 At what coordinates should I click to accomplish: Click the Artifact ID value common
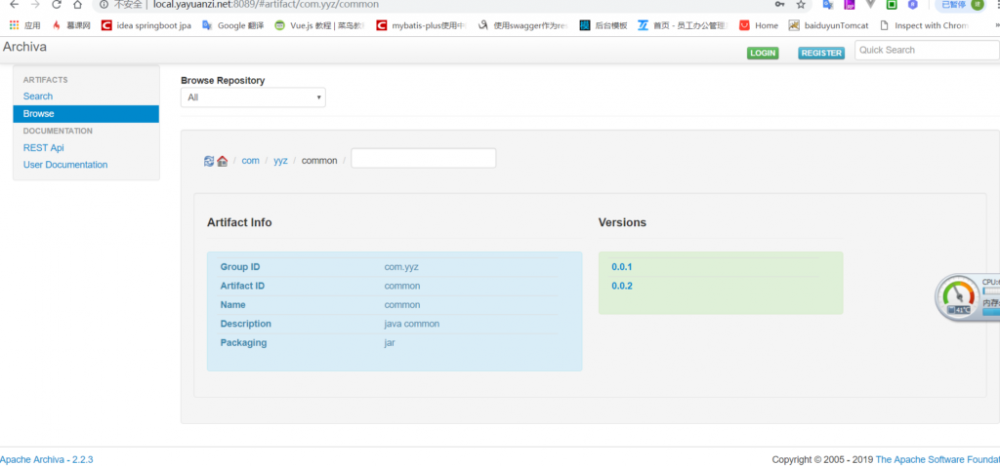(402, 286)
